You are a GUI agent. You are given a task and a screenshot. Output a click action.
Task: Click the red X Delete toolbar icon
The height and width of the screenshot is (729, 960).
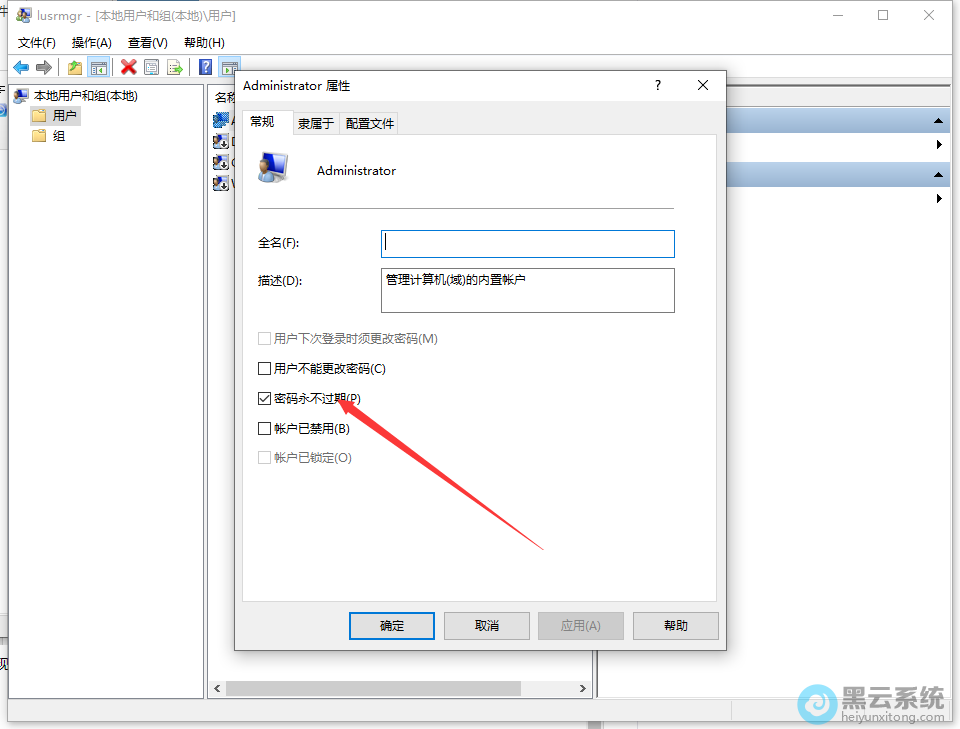coord(129,67)
